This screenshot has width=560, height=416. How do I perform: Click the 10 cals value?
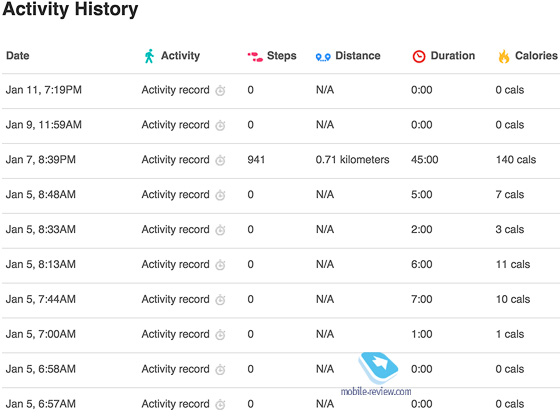(513, 299)
